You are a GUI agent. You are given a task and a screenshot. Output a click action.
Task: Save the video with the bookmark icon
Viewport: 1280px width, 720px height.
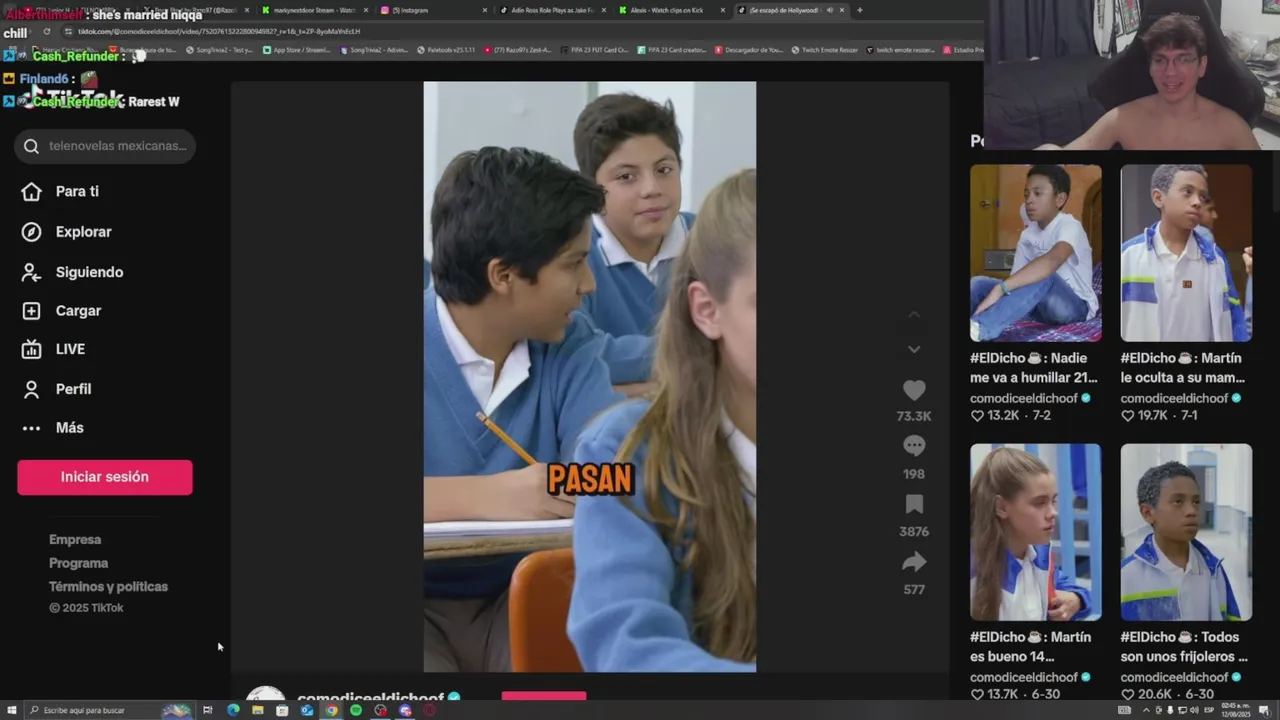click(914, 504)
